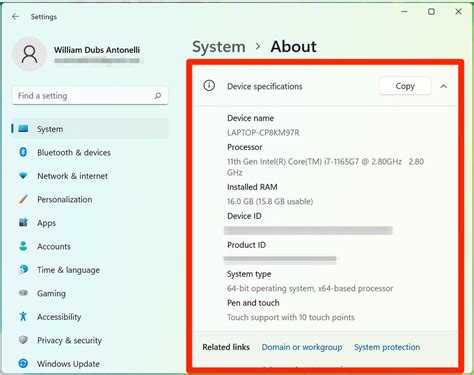Open Windows Update settings
Image resolution: width=474 pixels, height=375 pixels.
click(90, 364)
